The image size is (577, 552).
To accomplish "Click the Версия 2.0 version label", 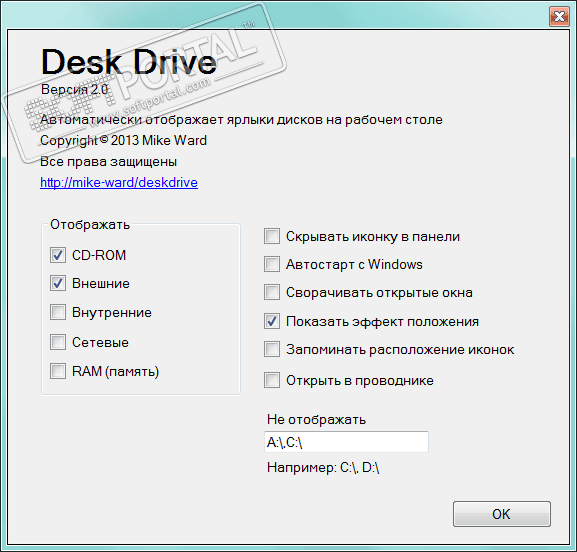I will pyautogui.click(x=74, y=89).
